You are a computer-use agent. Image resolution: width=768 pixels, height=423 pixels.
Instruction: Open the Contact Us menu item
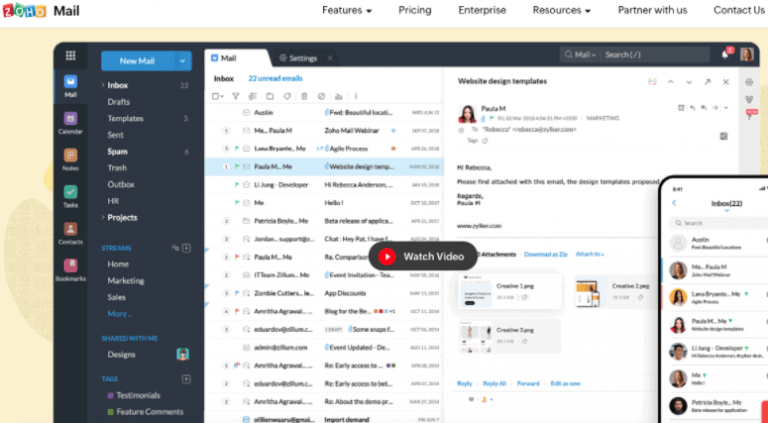coord(739,10)
